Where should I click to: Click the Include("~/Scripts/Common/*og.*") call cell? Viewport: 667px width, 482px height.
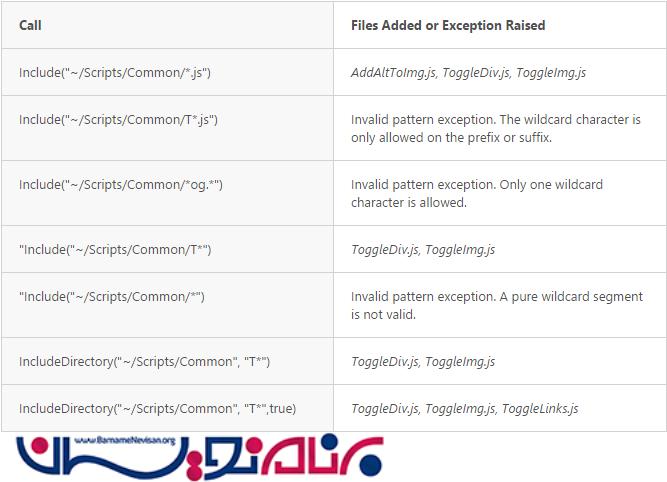pyautogui.click(x=121, y=185)
